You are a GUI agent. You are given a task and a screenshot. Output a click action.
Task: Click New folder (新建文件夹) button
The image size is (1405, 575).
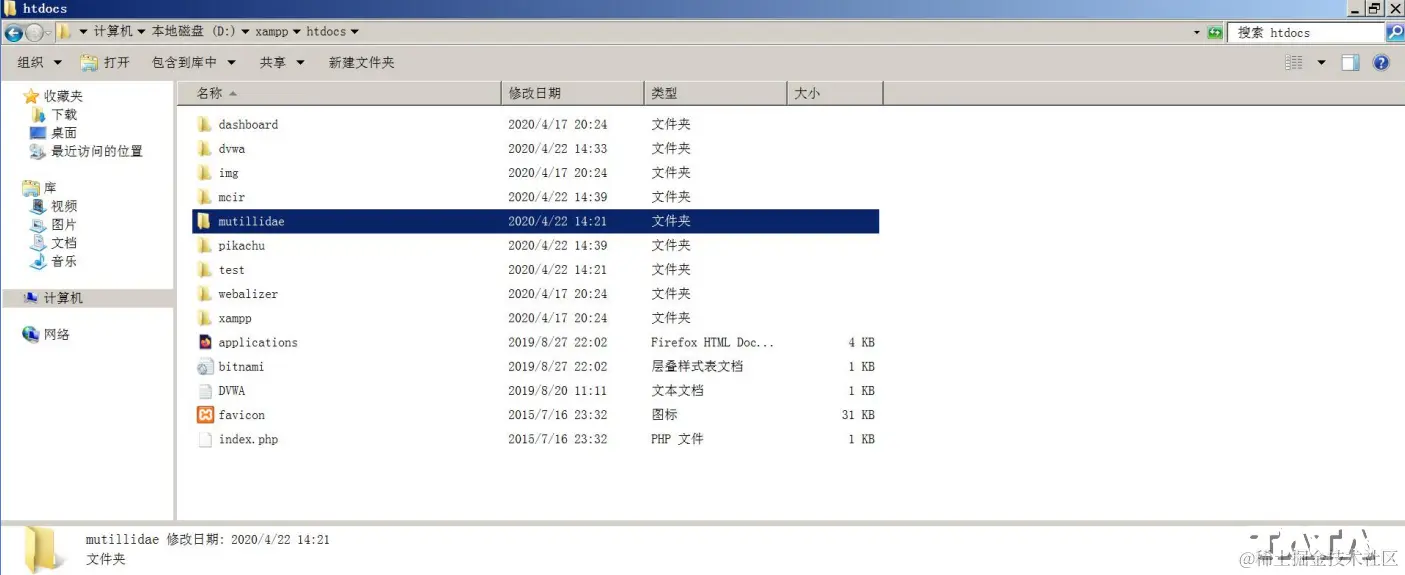click(362, 62)
